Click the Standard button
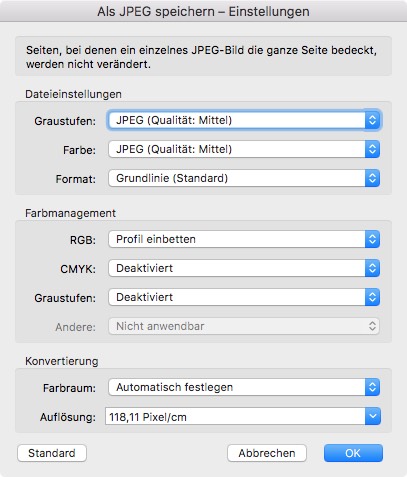Viewport: 407px width, 477px height. [x=52, y=453]
